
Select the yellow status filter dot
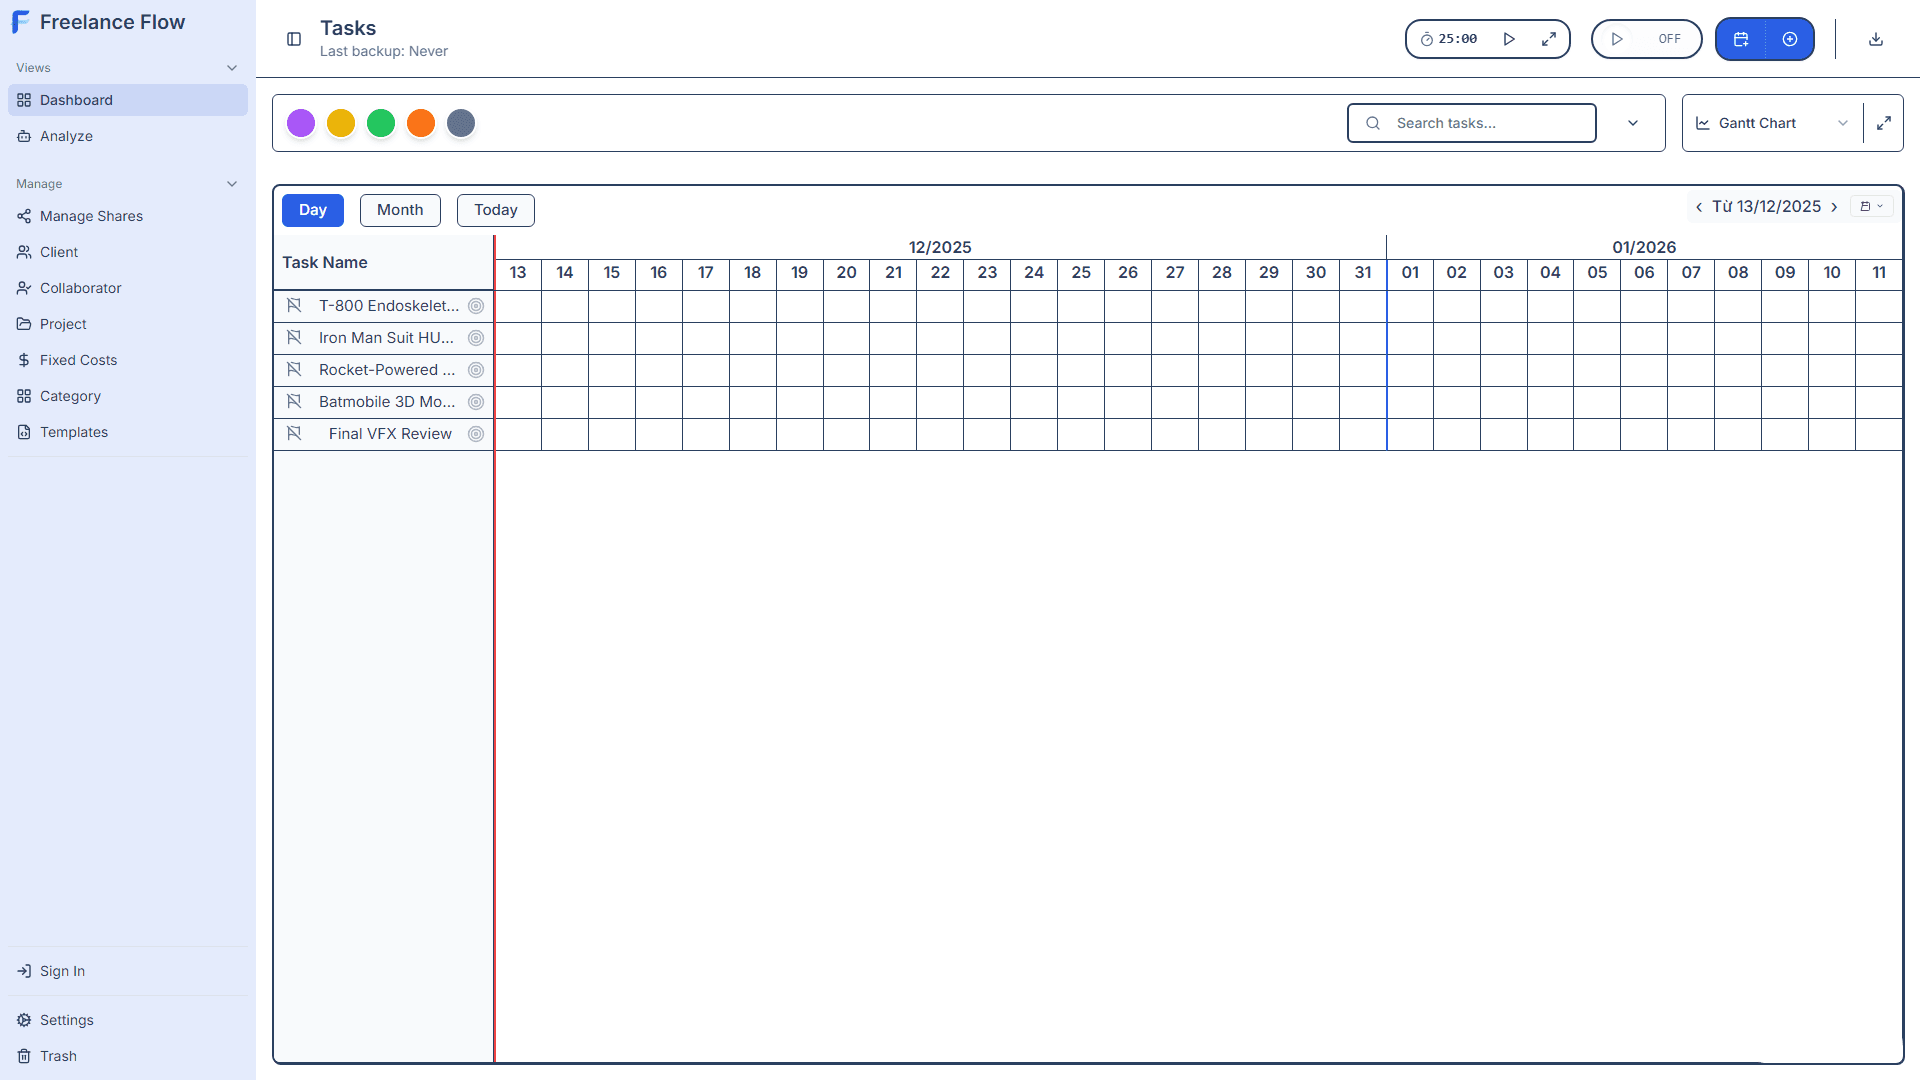coord(341,123)
